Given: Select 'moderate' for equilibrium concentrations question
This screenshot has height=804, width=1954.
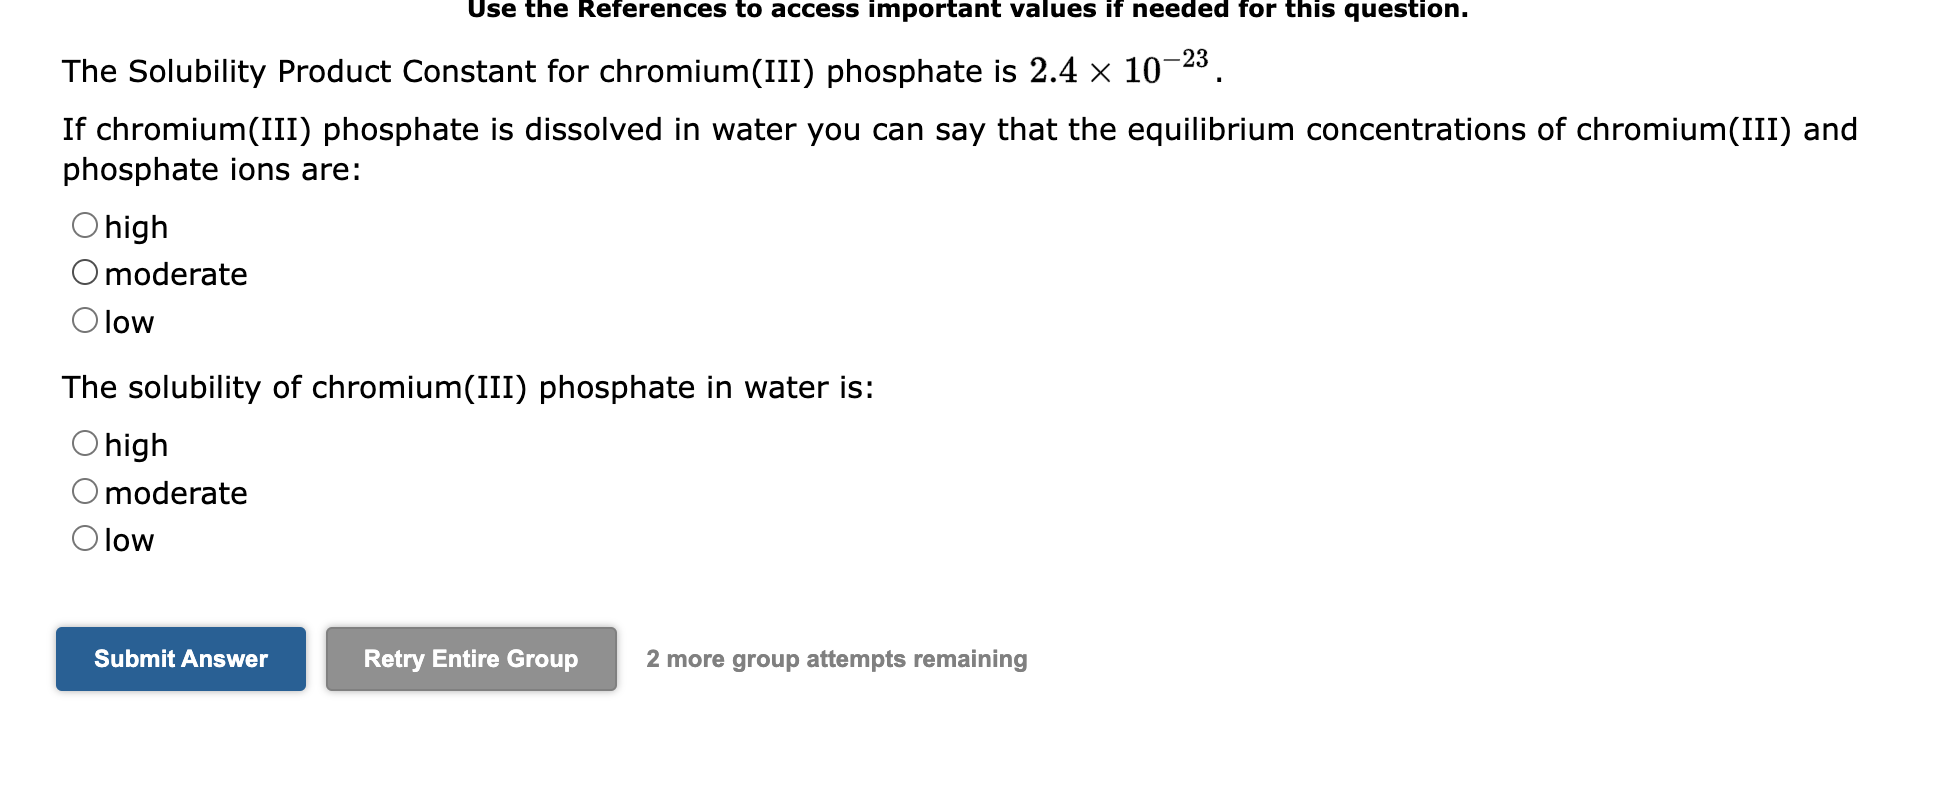Looking at the screenshot, I should pyautogui.click(x=84, y=271).
